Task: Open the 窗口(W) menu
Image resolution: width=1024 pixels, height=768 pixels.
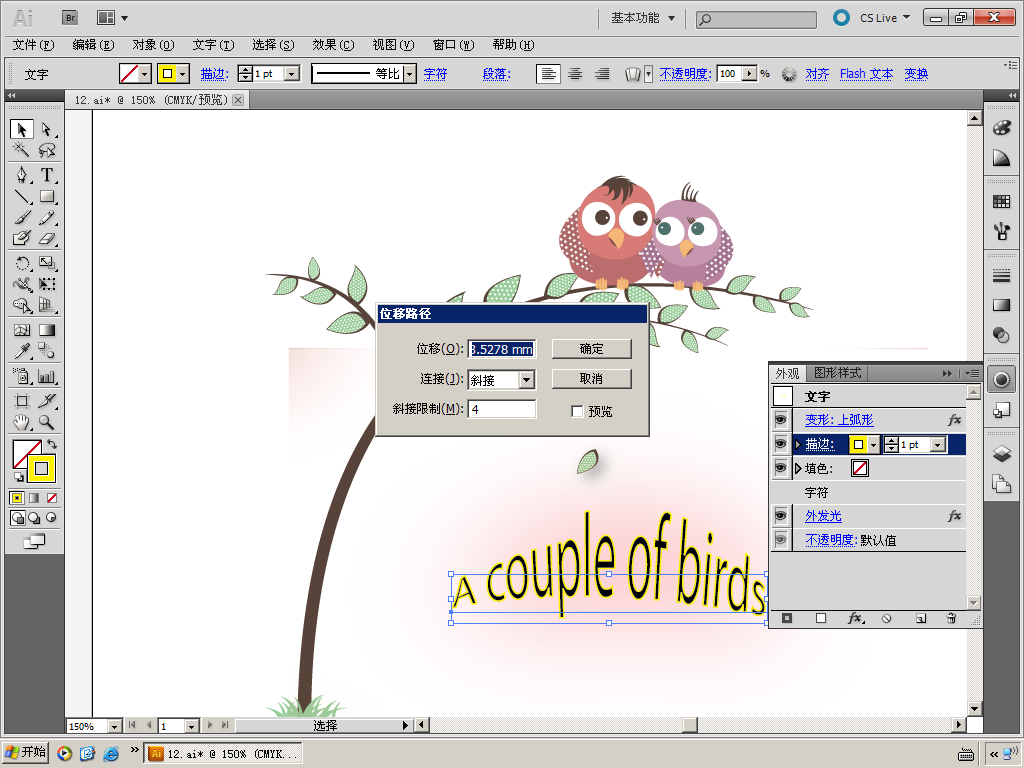Action: coord(453,44)
